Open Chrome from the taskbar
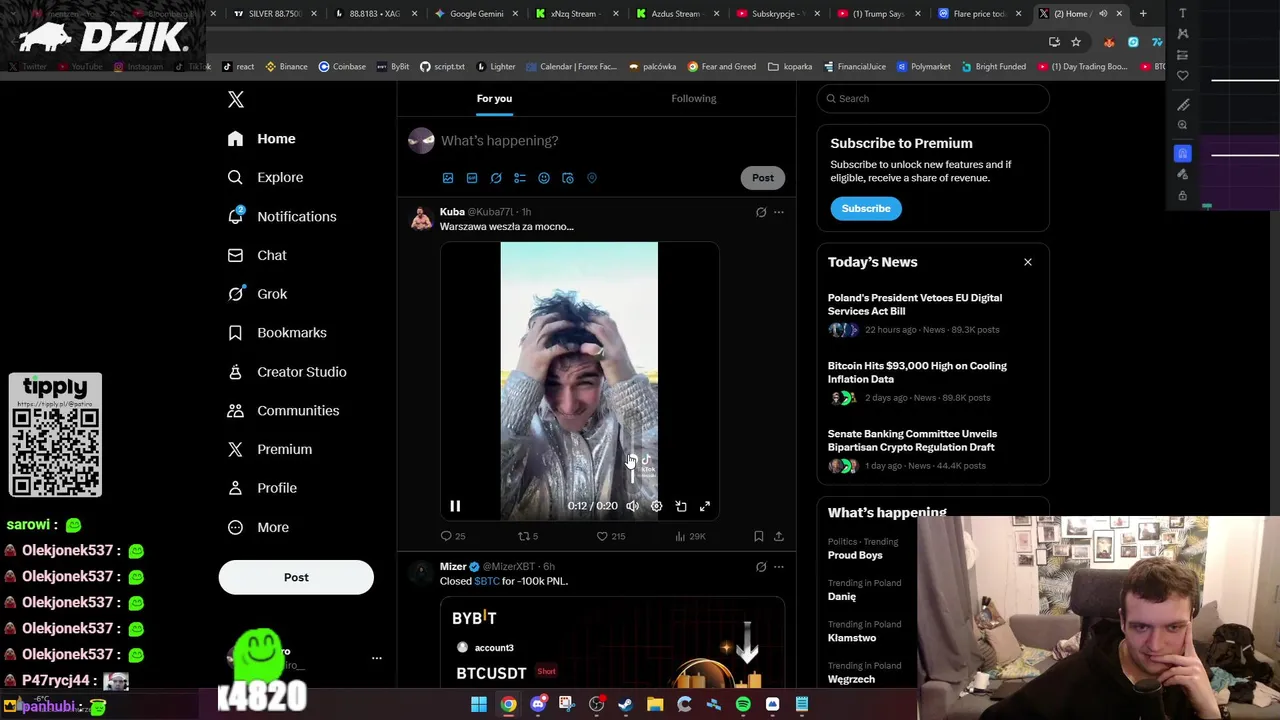The width and height of the screenshot is (1280, 720). click(x=509, y=705)
